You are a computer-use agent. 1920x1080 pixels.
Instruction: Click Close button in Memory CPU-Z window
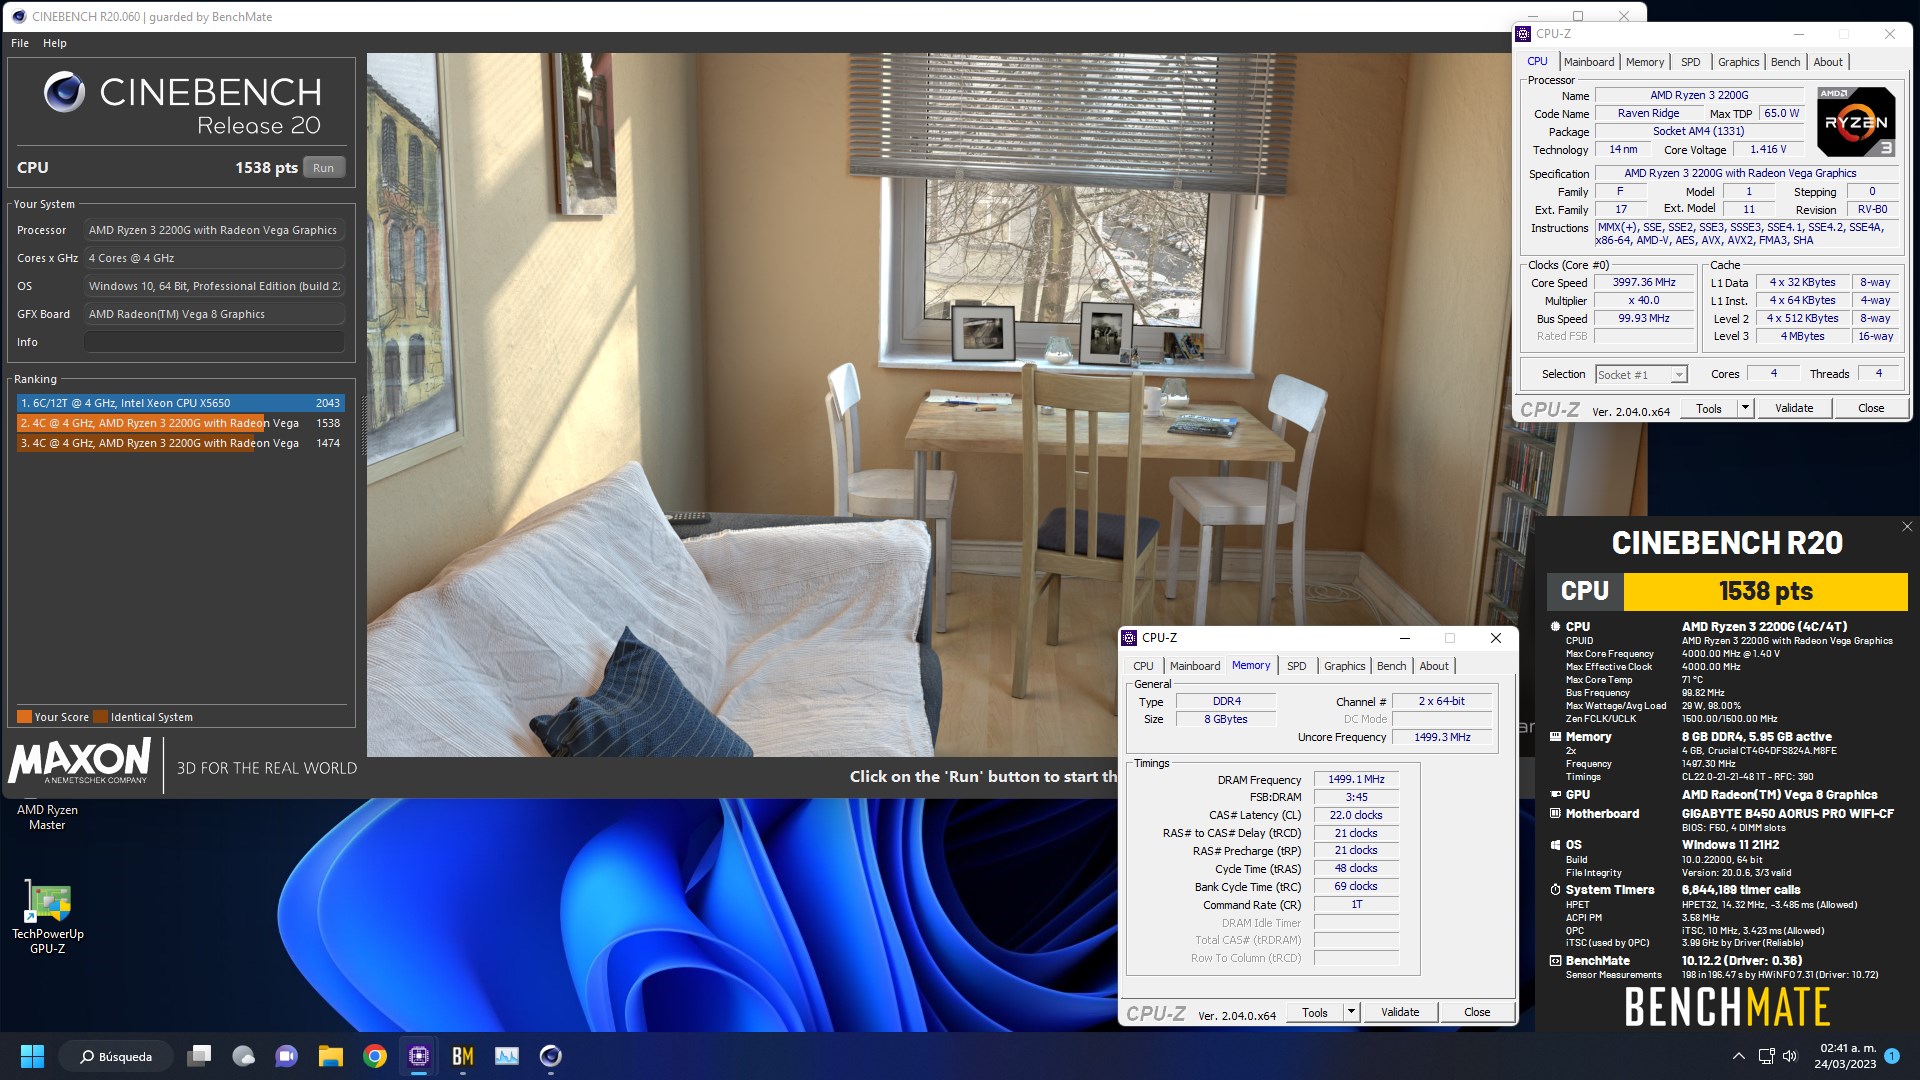coord(1477,1012)
